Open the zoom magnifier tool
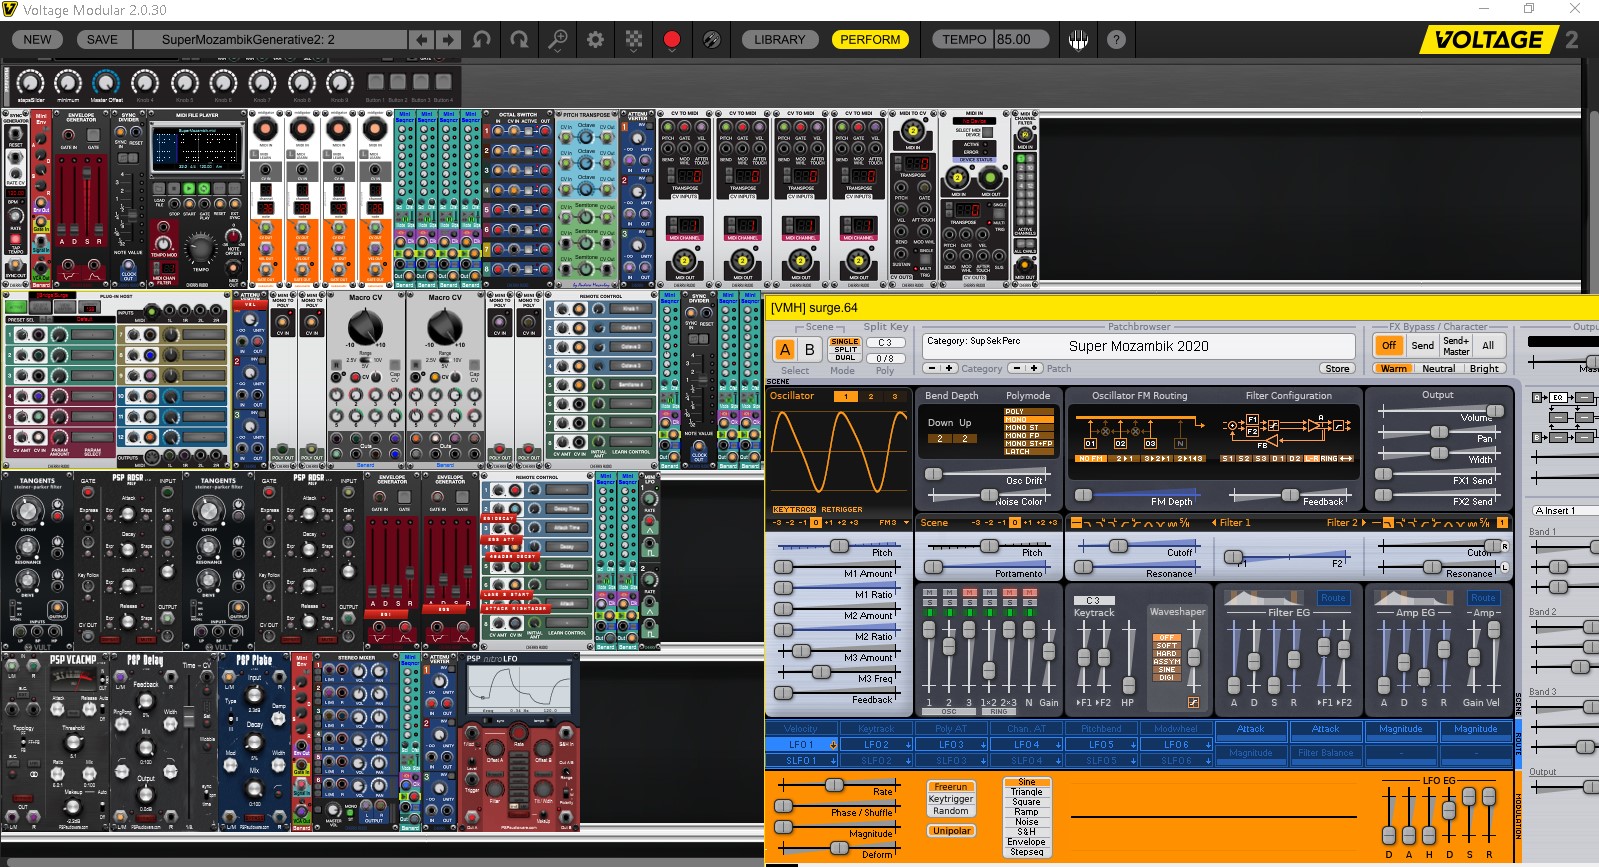1599x867 pixels. click(x=557, y=40)
